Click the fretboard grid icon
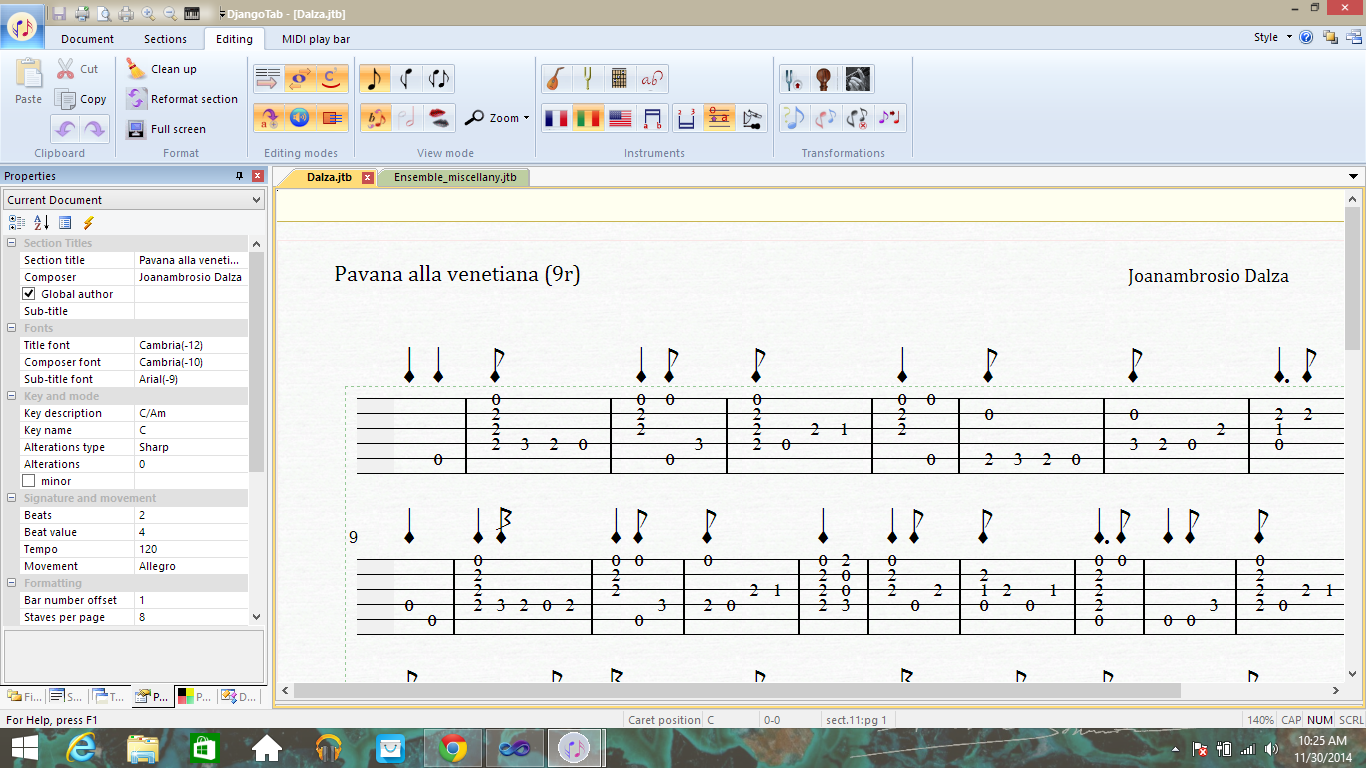Screen dimensions: 1366x768 coord(619,79)
